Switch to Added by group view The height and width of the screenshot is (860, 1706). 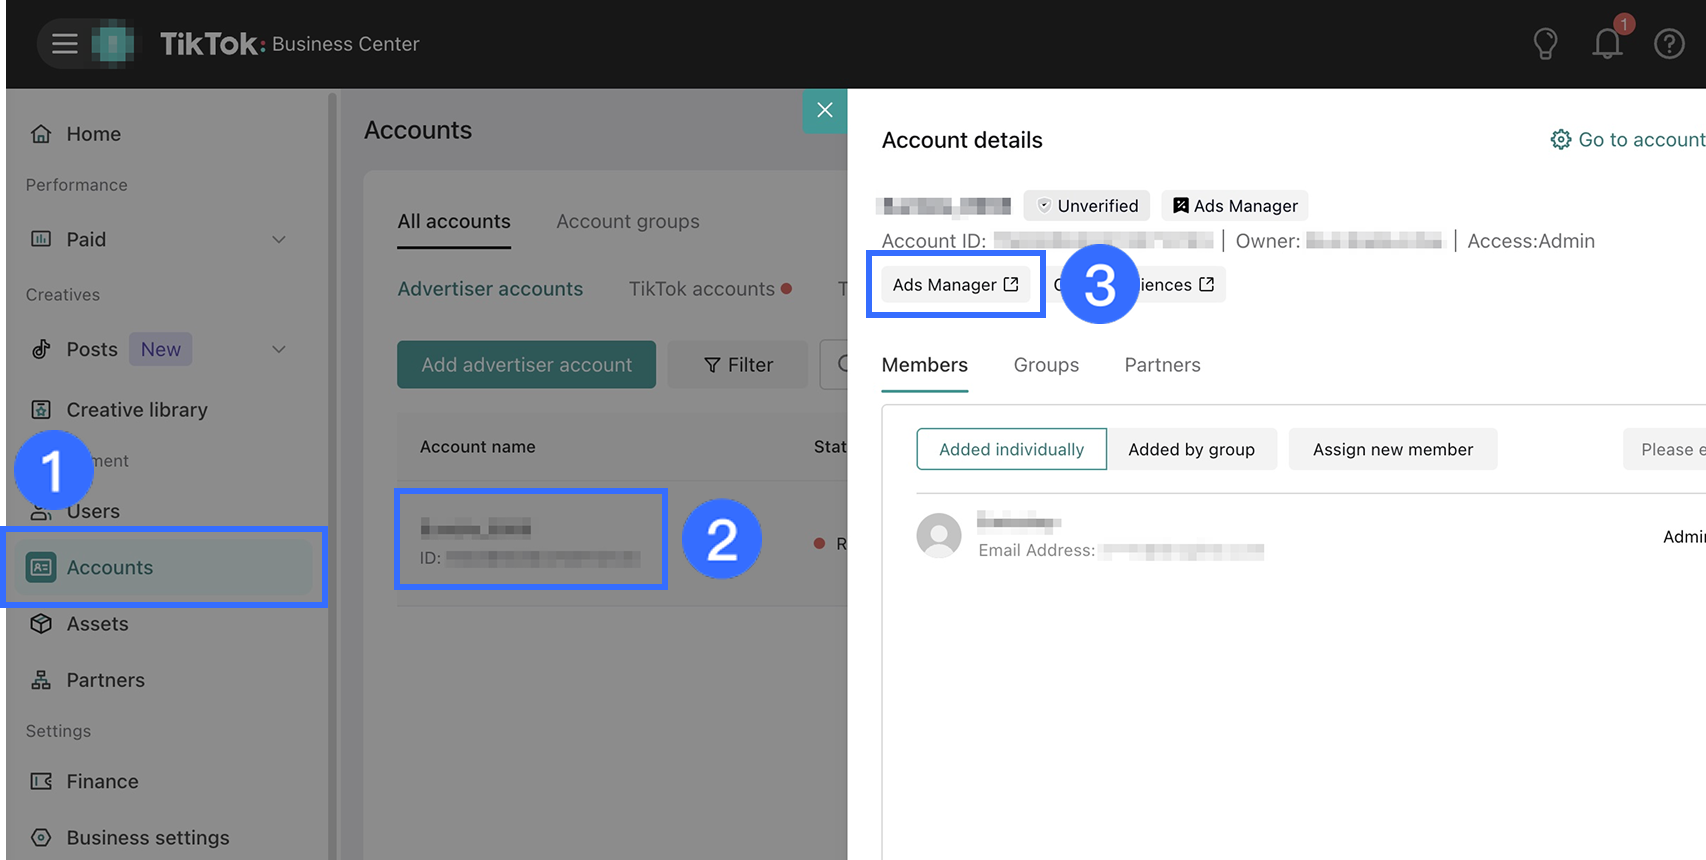(x=1191, y=450)
